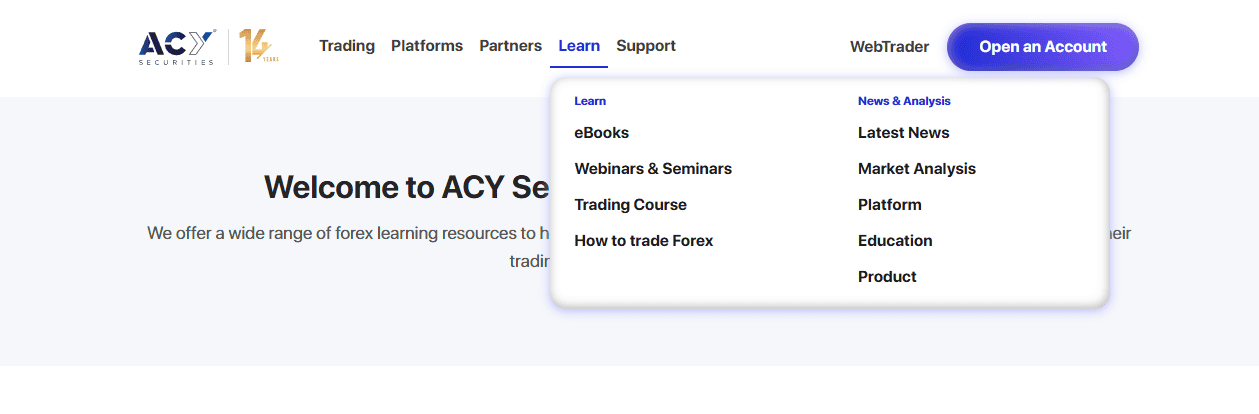This screenshot has height=414, width=1259.
Task: Select eBooks from the Learn menu
Action: click(601, 133)
